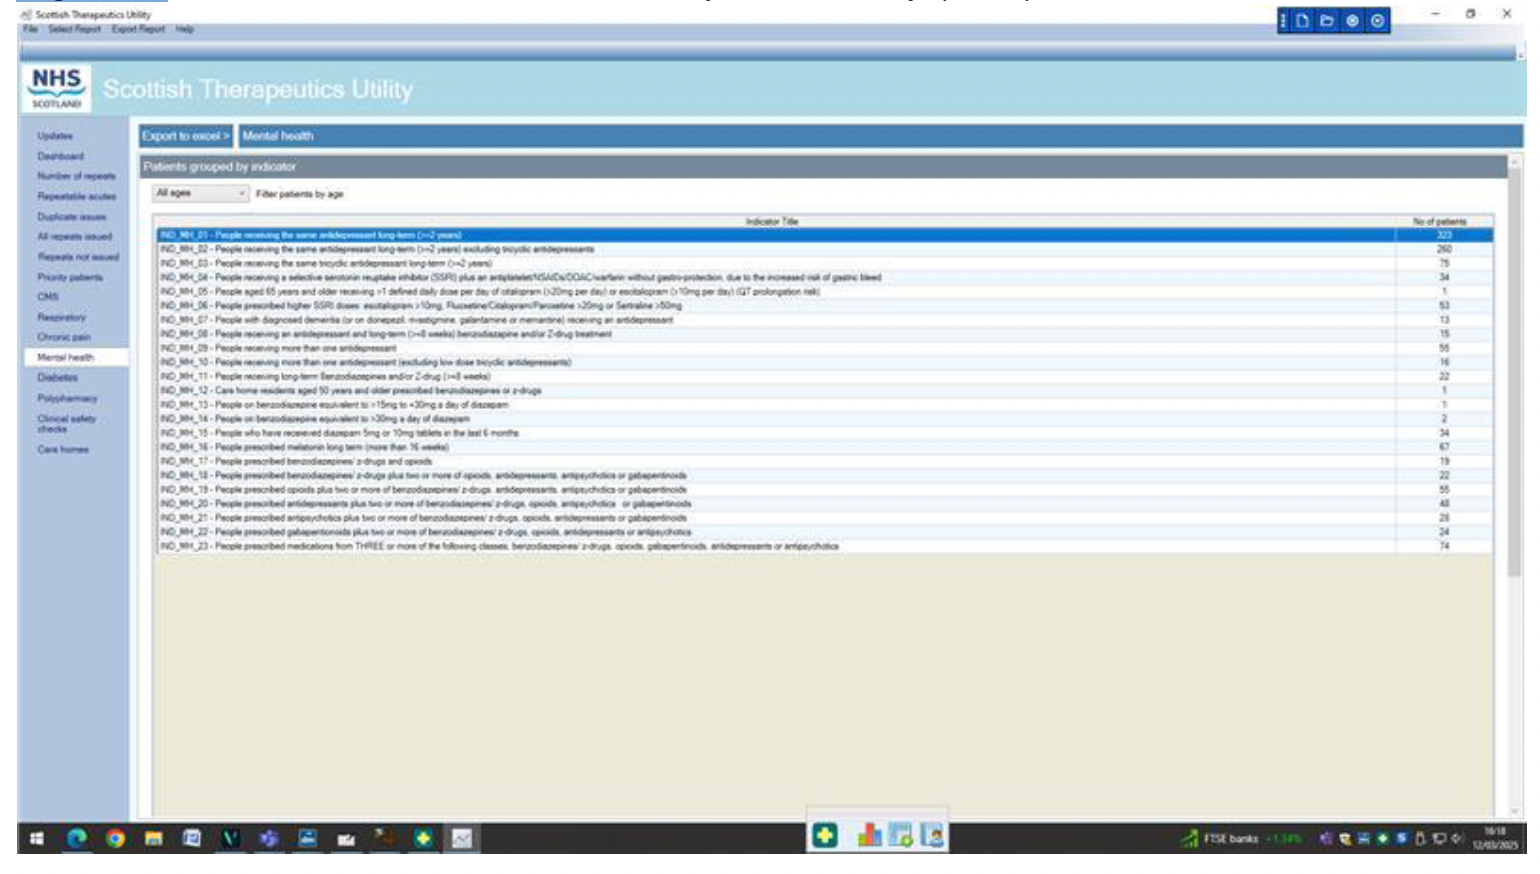
Task: Select the IND_MH_15 diazepam tablets row
Action: point(824,433)
